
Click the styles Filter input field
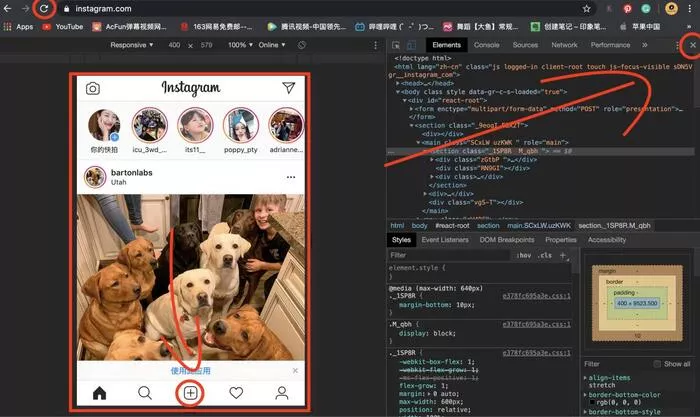[x=449, y=255]
